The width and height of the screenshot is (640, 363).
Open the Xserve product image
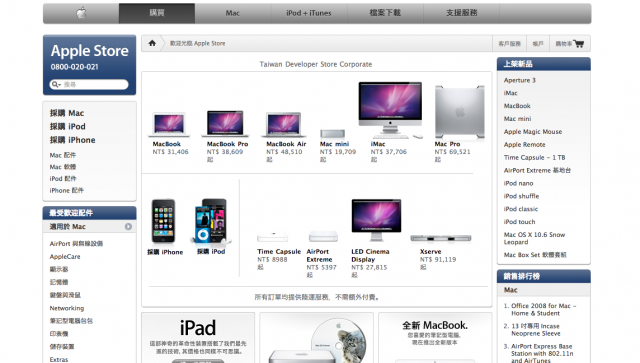441,238
